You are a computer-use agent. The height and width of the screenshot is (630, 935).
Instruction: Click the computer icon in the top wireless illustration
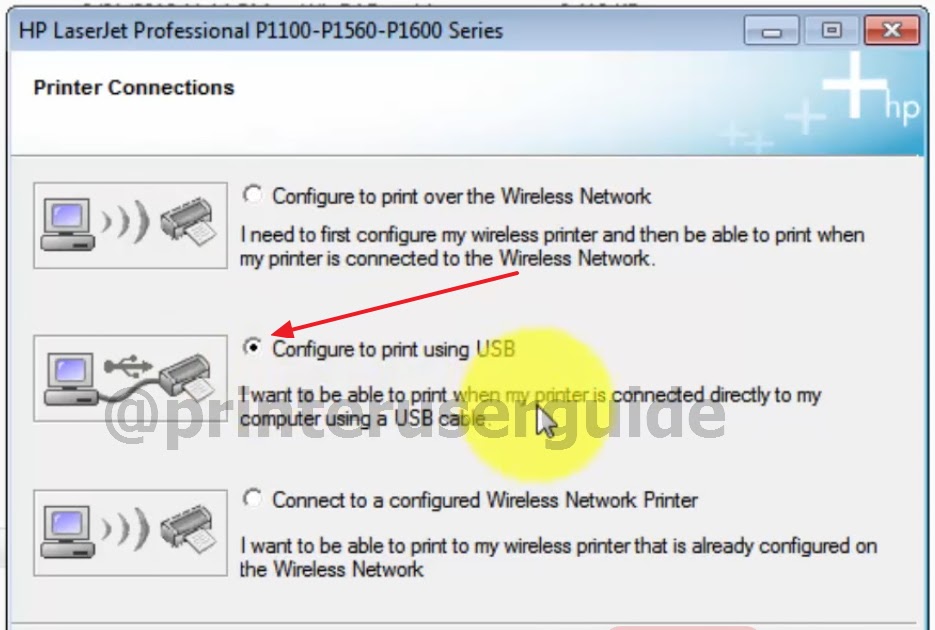(67, 225)
